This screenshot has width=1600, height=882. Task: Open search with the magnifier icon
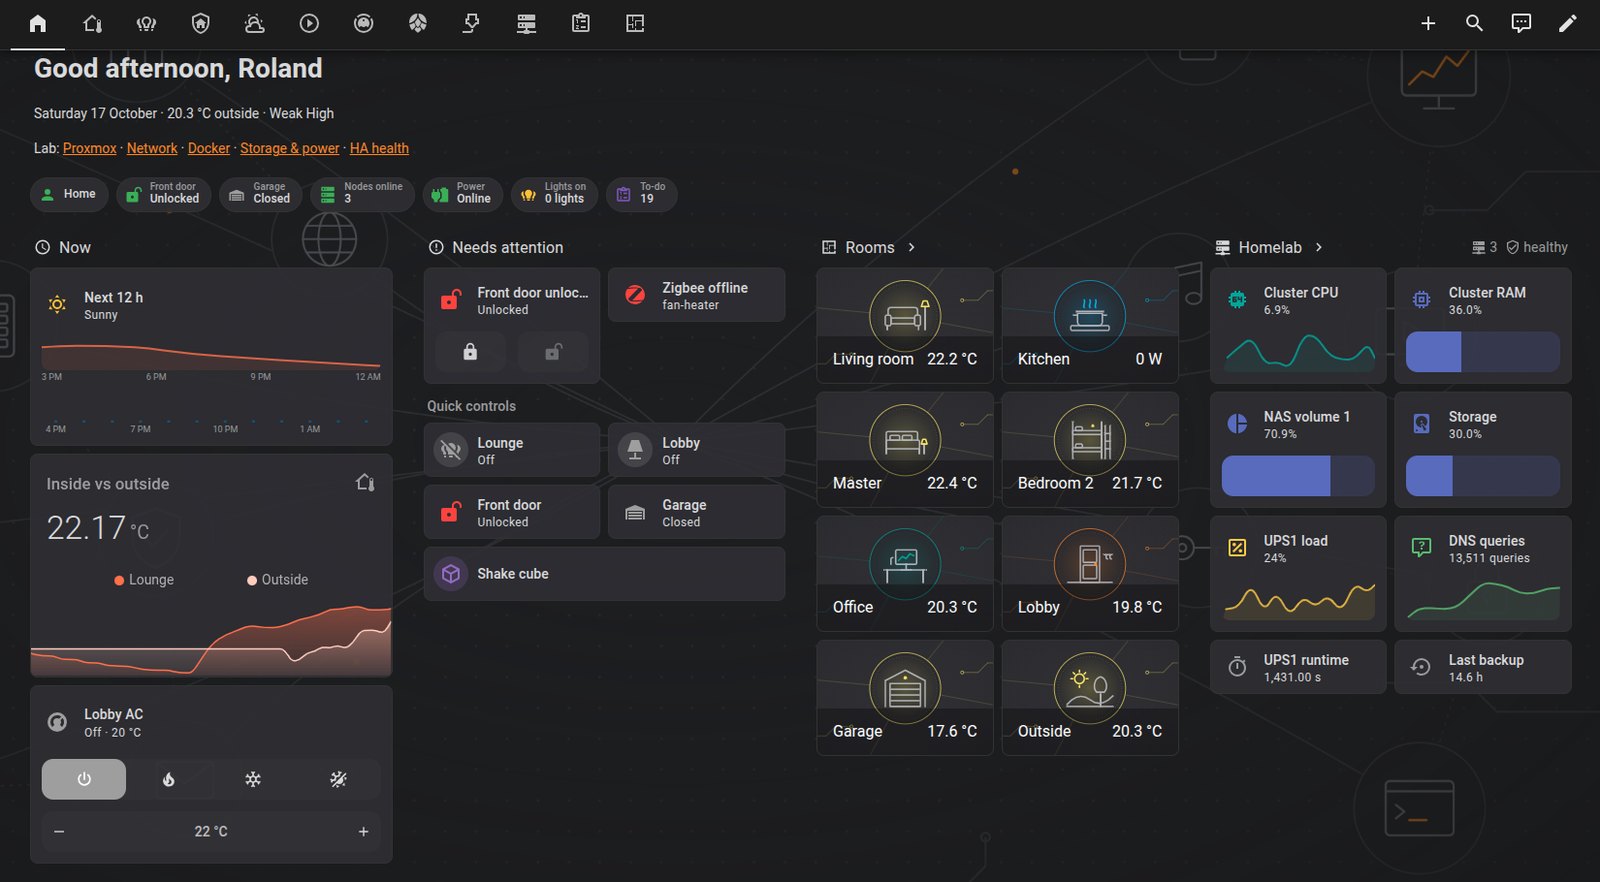(1474, 23)
